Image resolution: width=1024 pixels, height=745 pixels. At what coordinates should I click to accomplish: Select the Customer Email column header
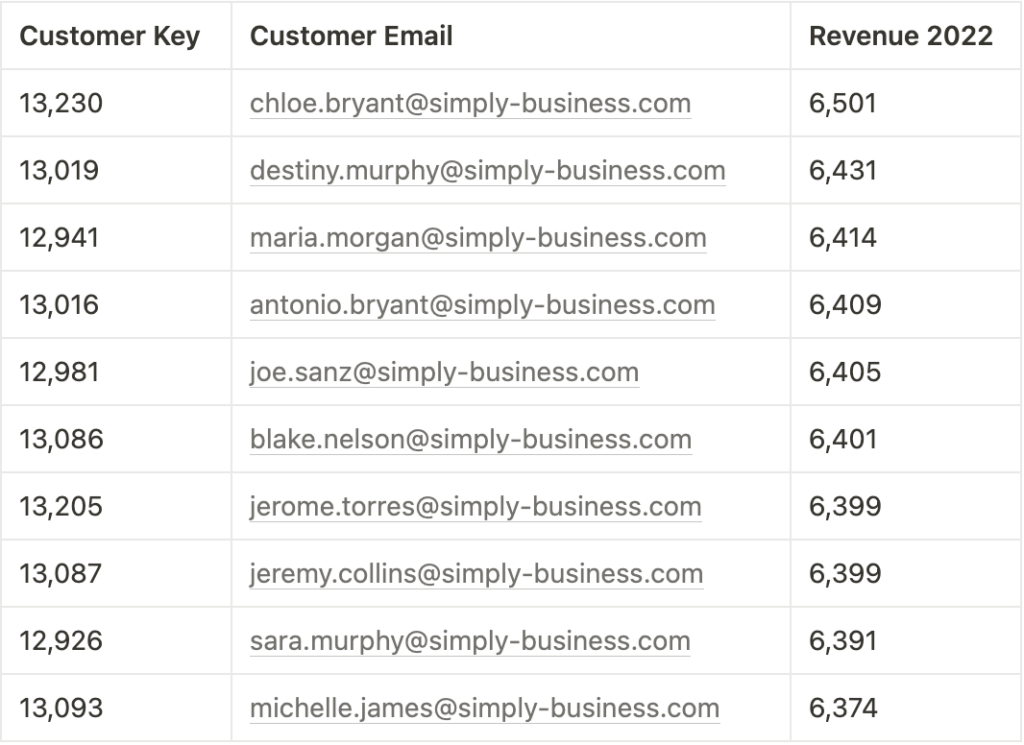point(511,35)
